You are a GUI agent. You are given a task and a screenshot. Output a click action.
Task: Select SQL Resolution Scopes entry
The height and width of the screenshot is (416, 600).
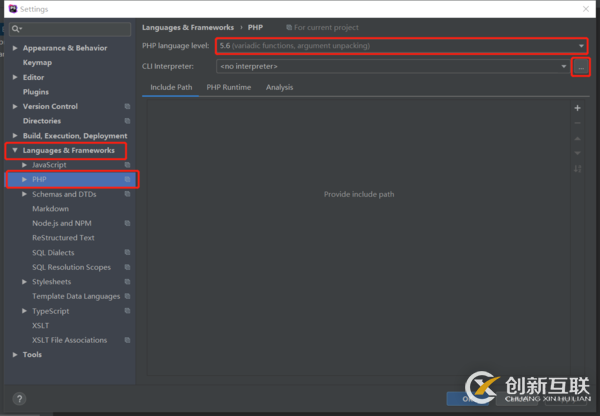pos(72,267)
